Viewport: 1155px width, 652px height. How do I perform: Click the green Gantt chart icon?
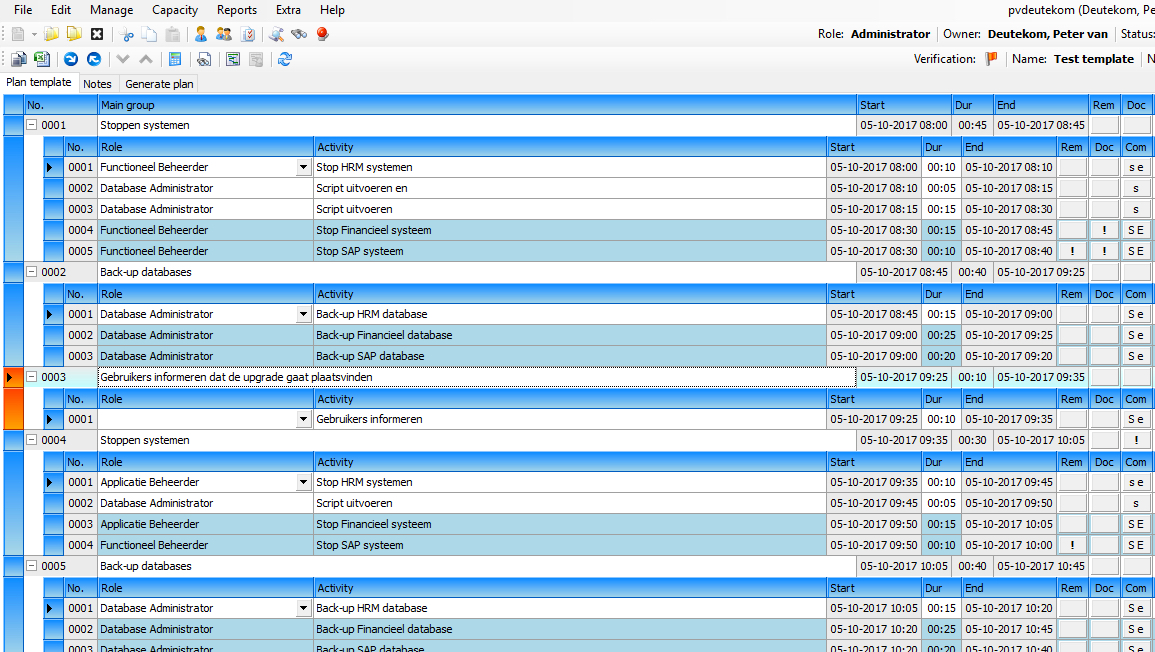click(233, 59)
